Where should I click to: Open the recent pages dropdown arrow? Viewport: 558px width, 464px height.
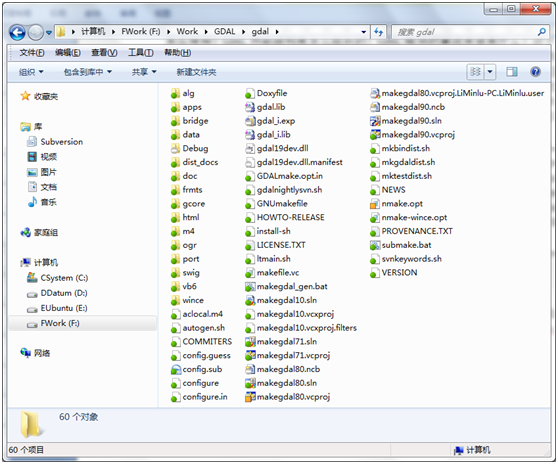point(49,33)
